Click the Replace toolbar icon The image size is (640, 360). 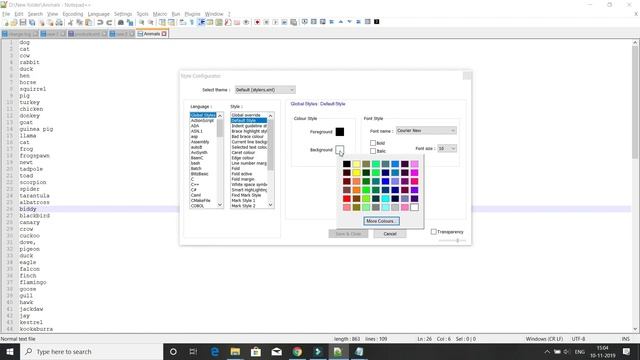coord(130,22)
